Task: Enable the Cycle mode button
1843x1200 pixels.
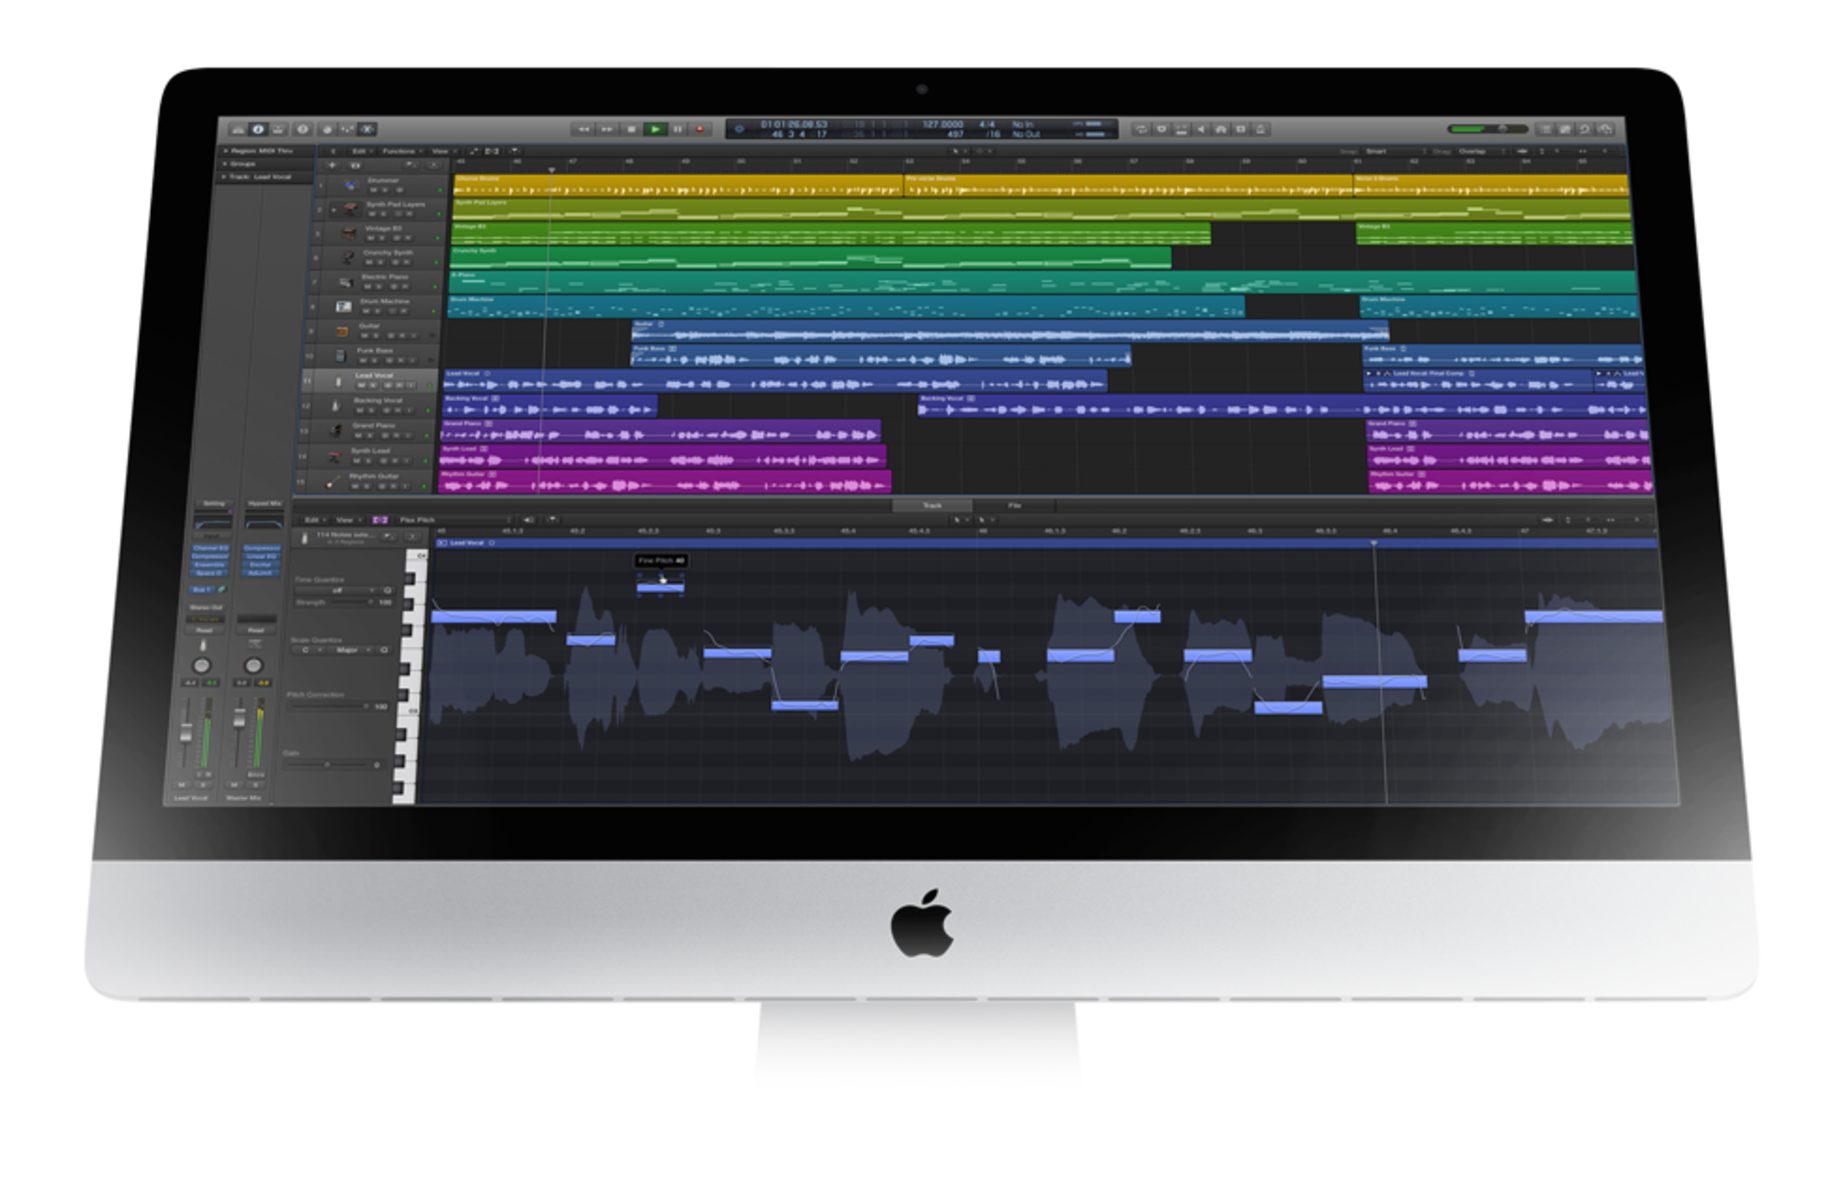Action: 1141,129
